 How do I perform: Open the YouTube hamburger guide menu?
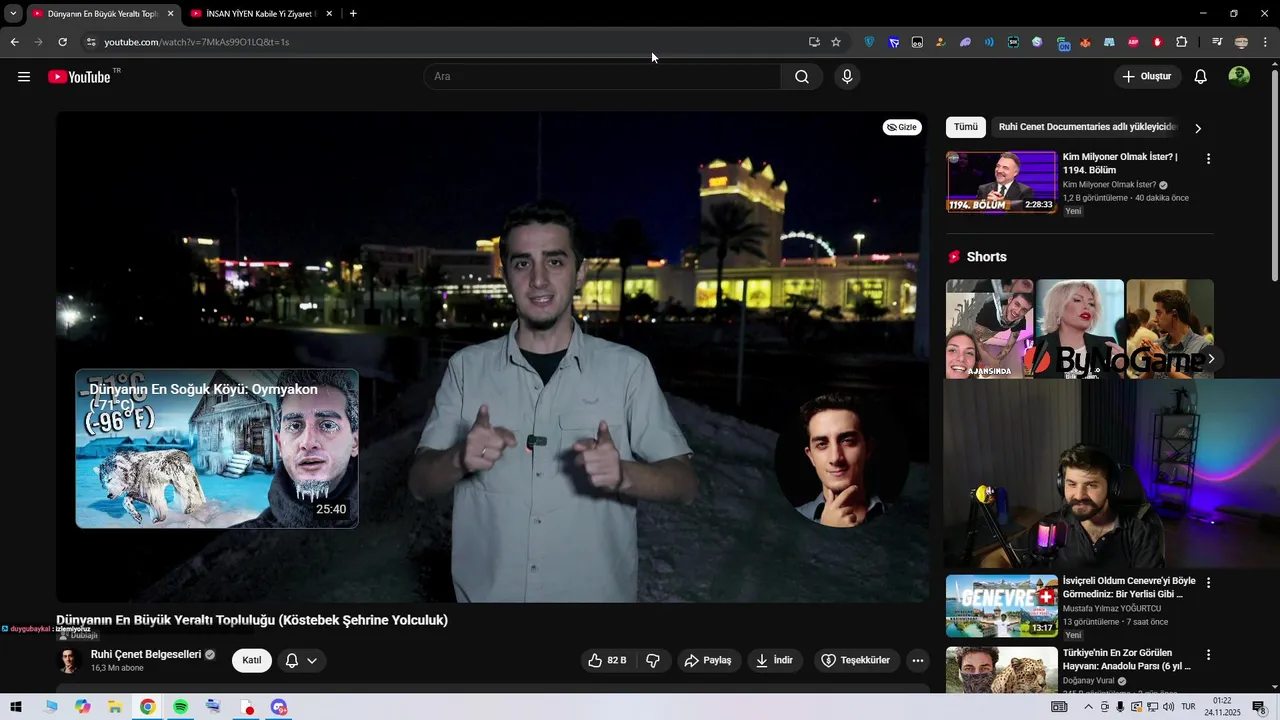[24, 77]
